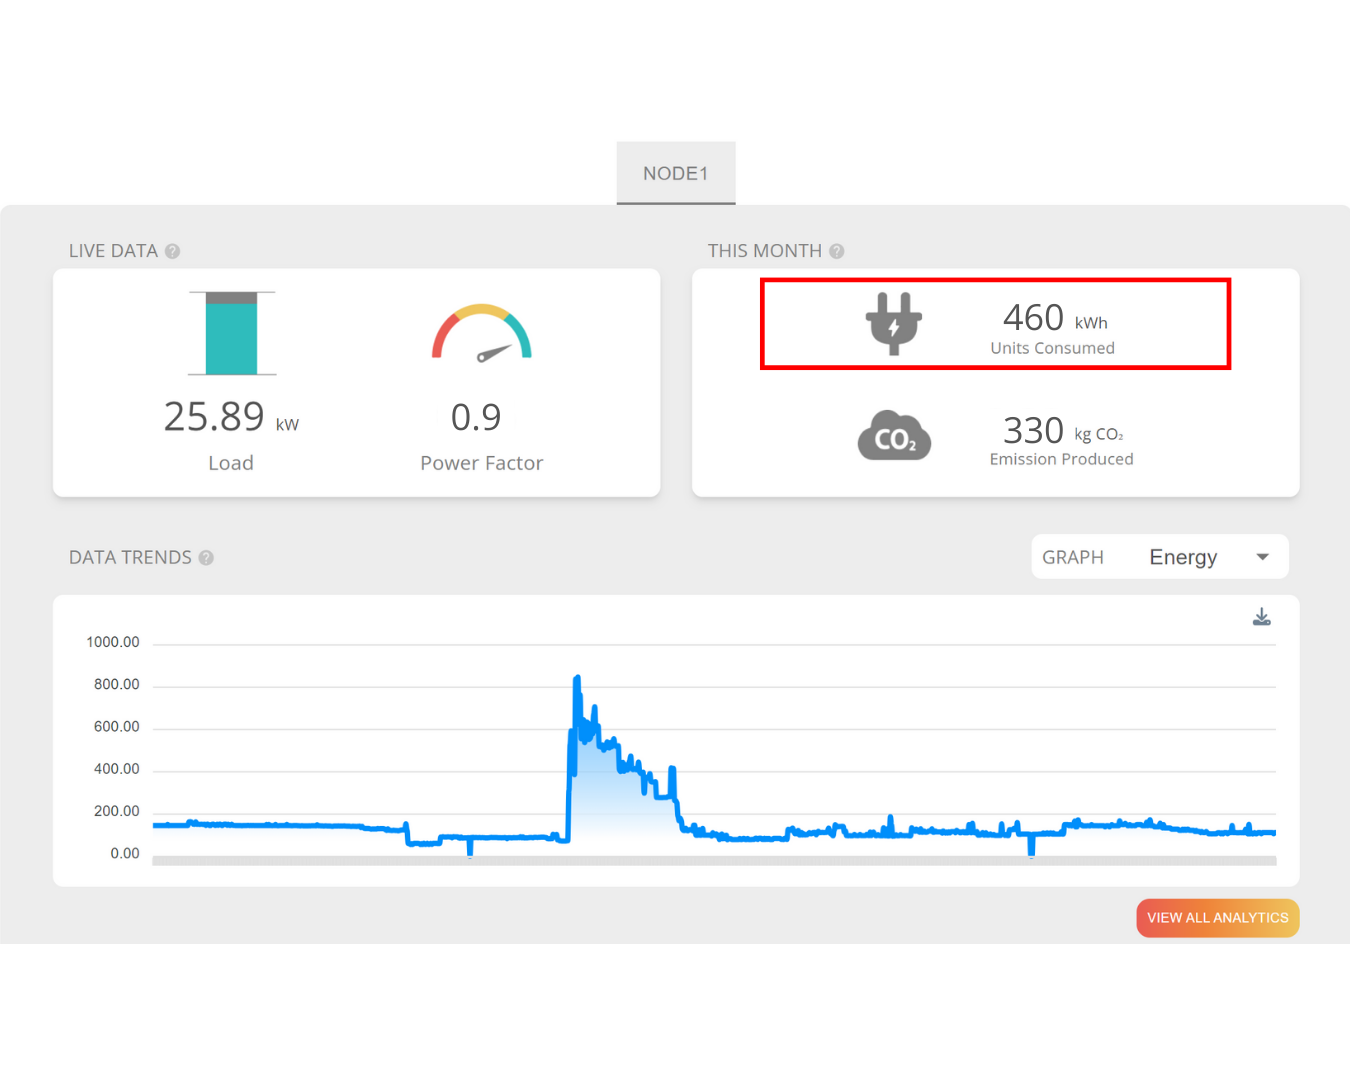1350x1080 pixels.
Task: Click the Units Consumed label
Action: (1052, 348)
